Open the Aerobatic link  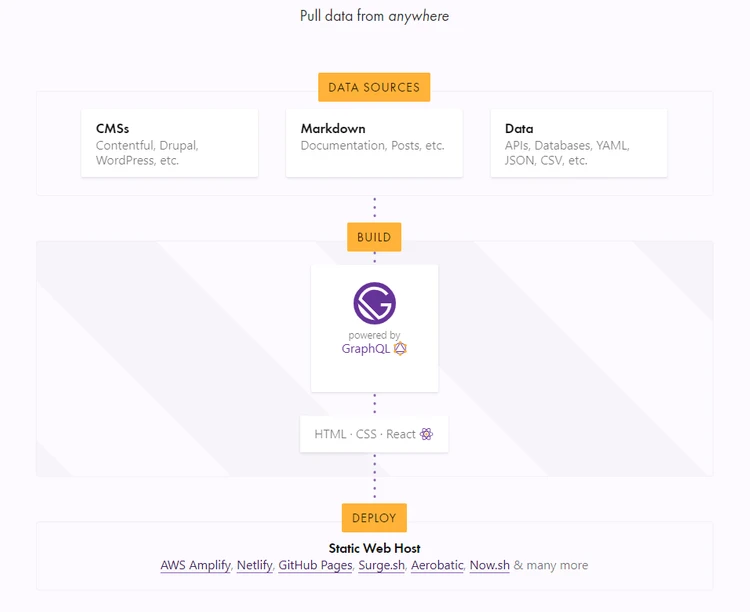[x=437, y=565]
